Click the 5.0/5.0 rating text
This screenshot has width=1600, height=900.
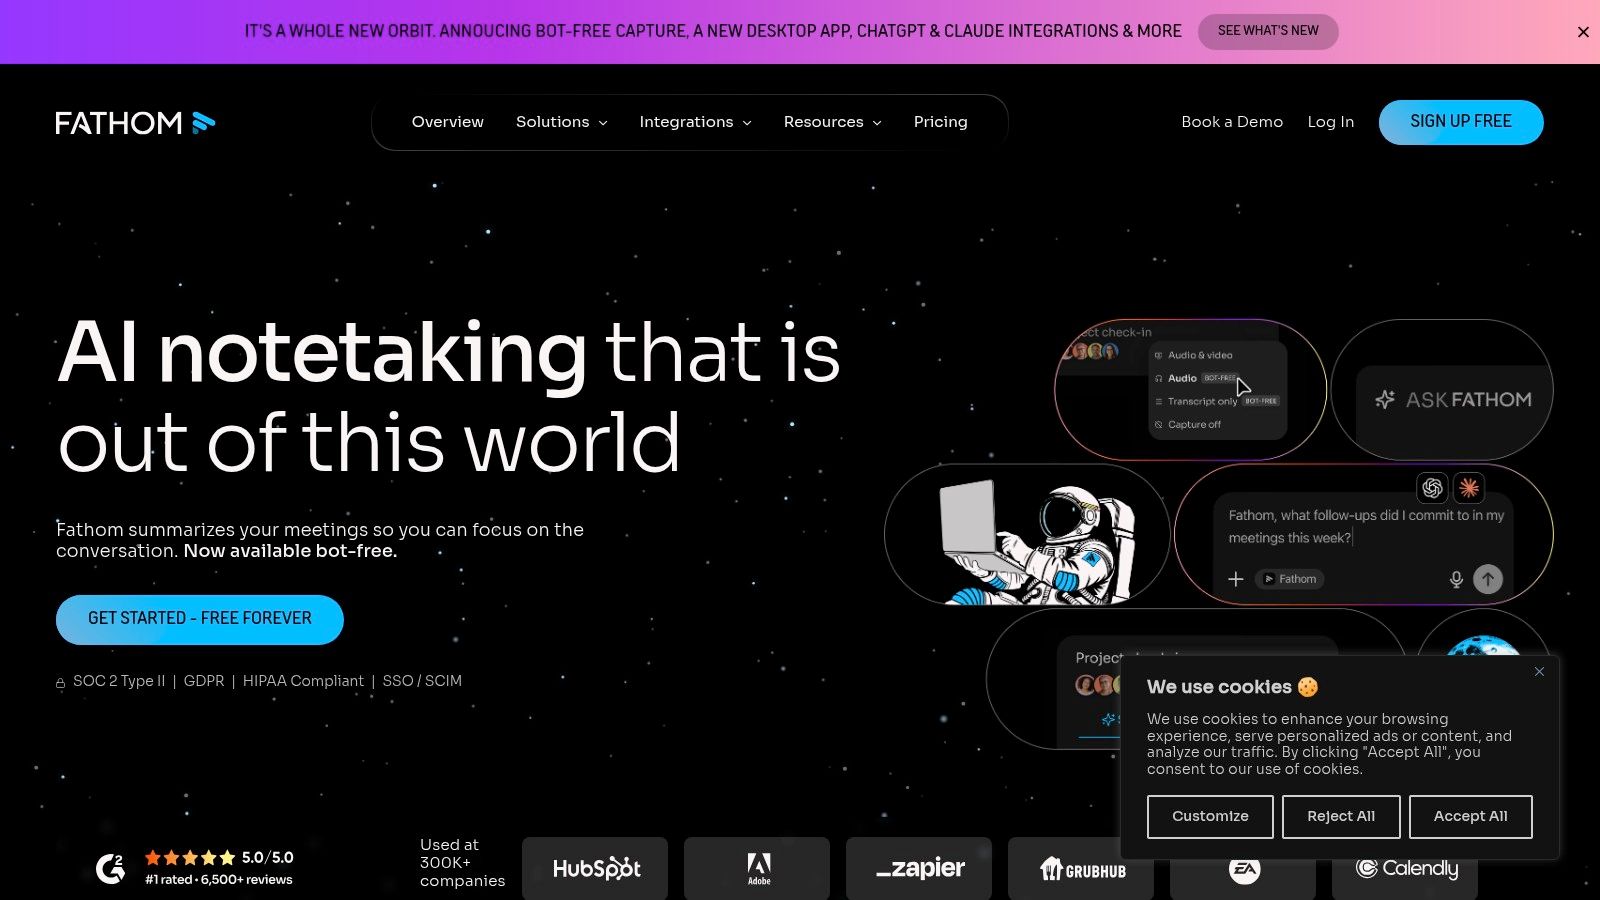(268, 858)
